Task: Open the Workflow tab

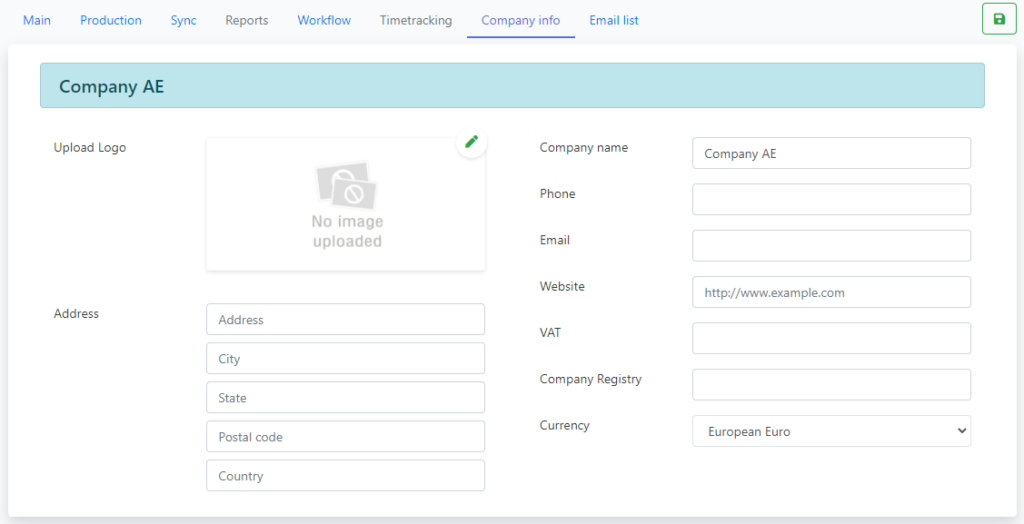Action: (x=324, y=20)
